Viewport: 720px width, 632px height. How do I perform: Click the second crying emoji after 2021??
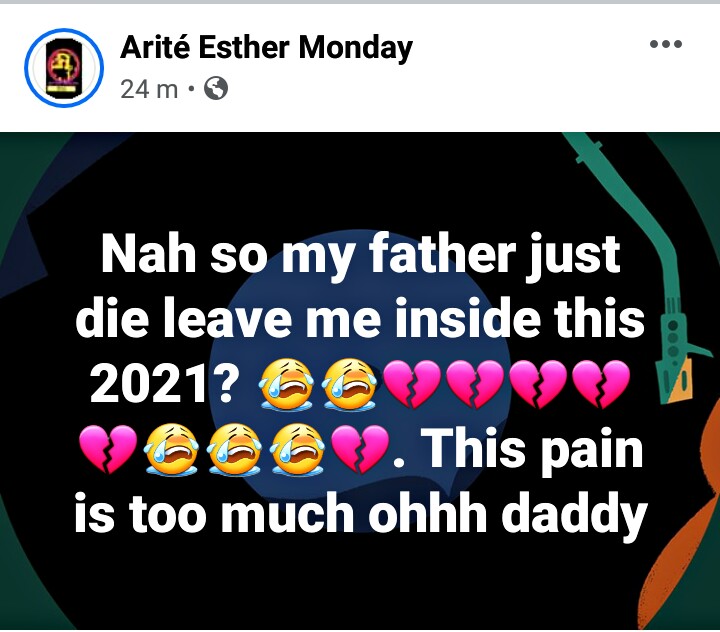point(350,384)
